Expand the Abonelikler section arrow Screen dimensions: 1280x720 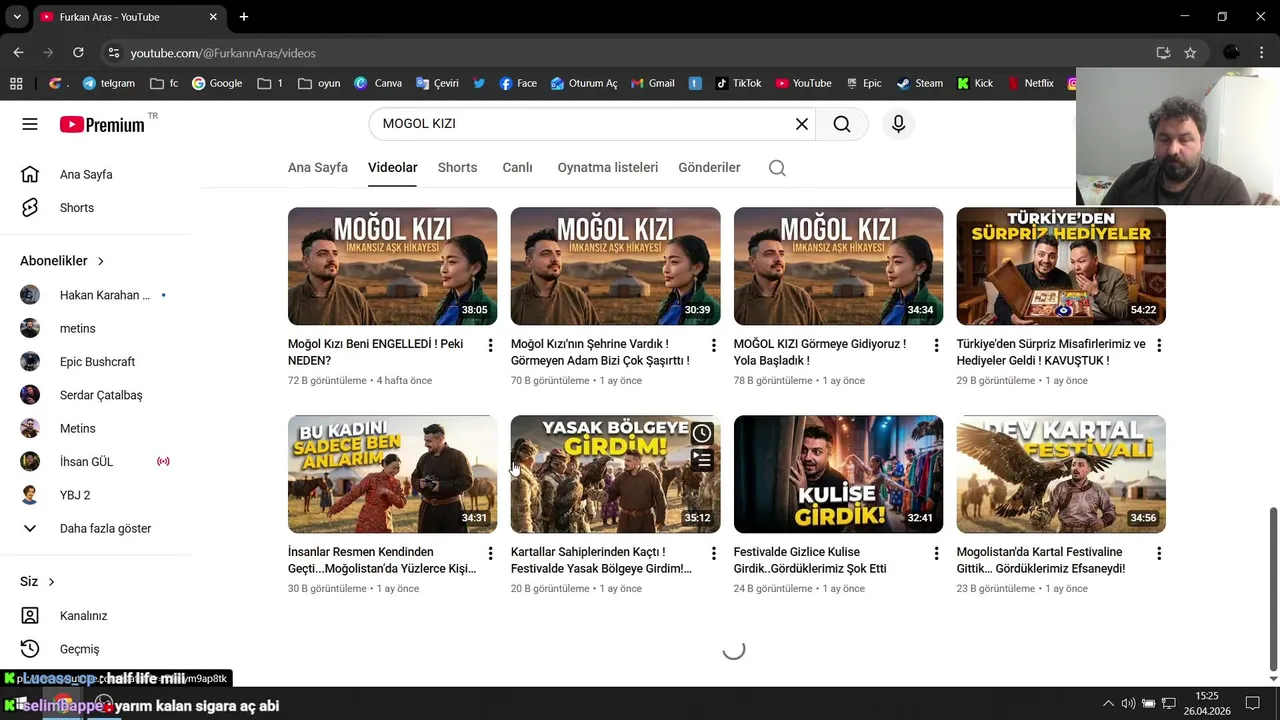(101, 261)
